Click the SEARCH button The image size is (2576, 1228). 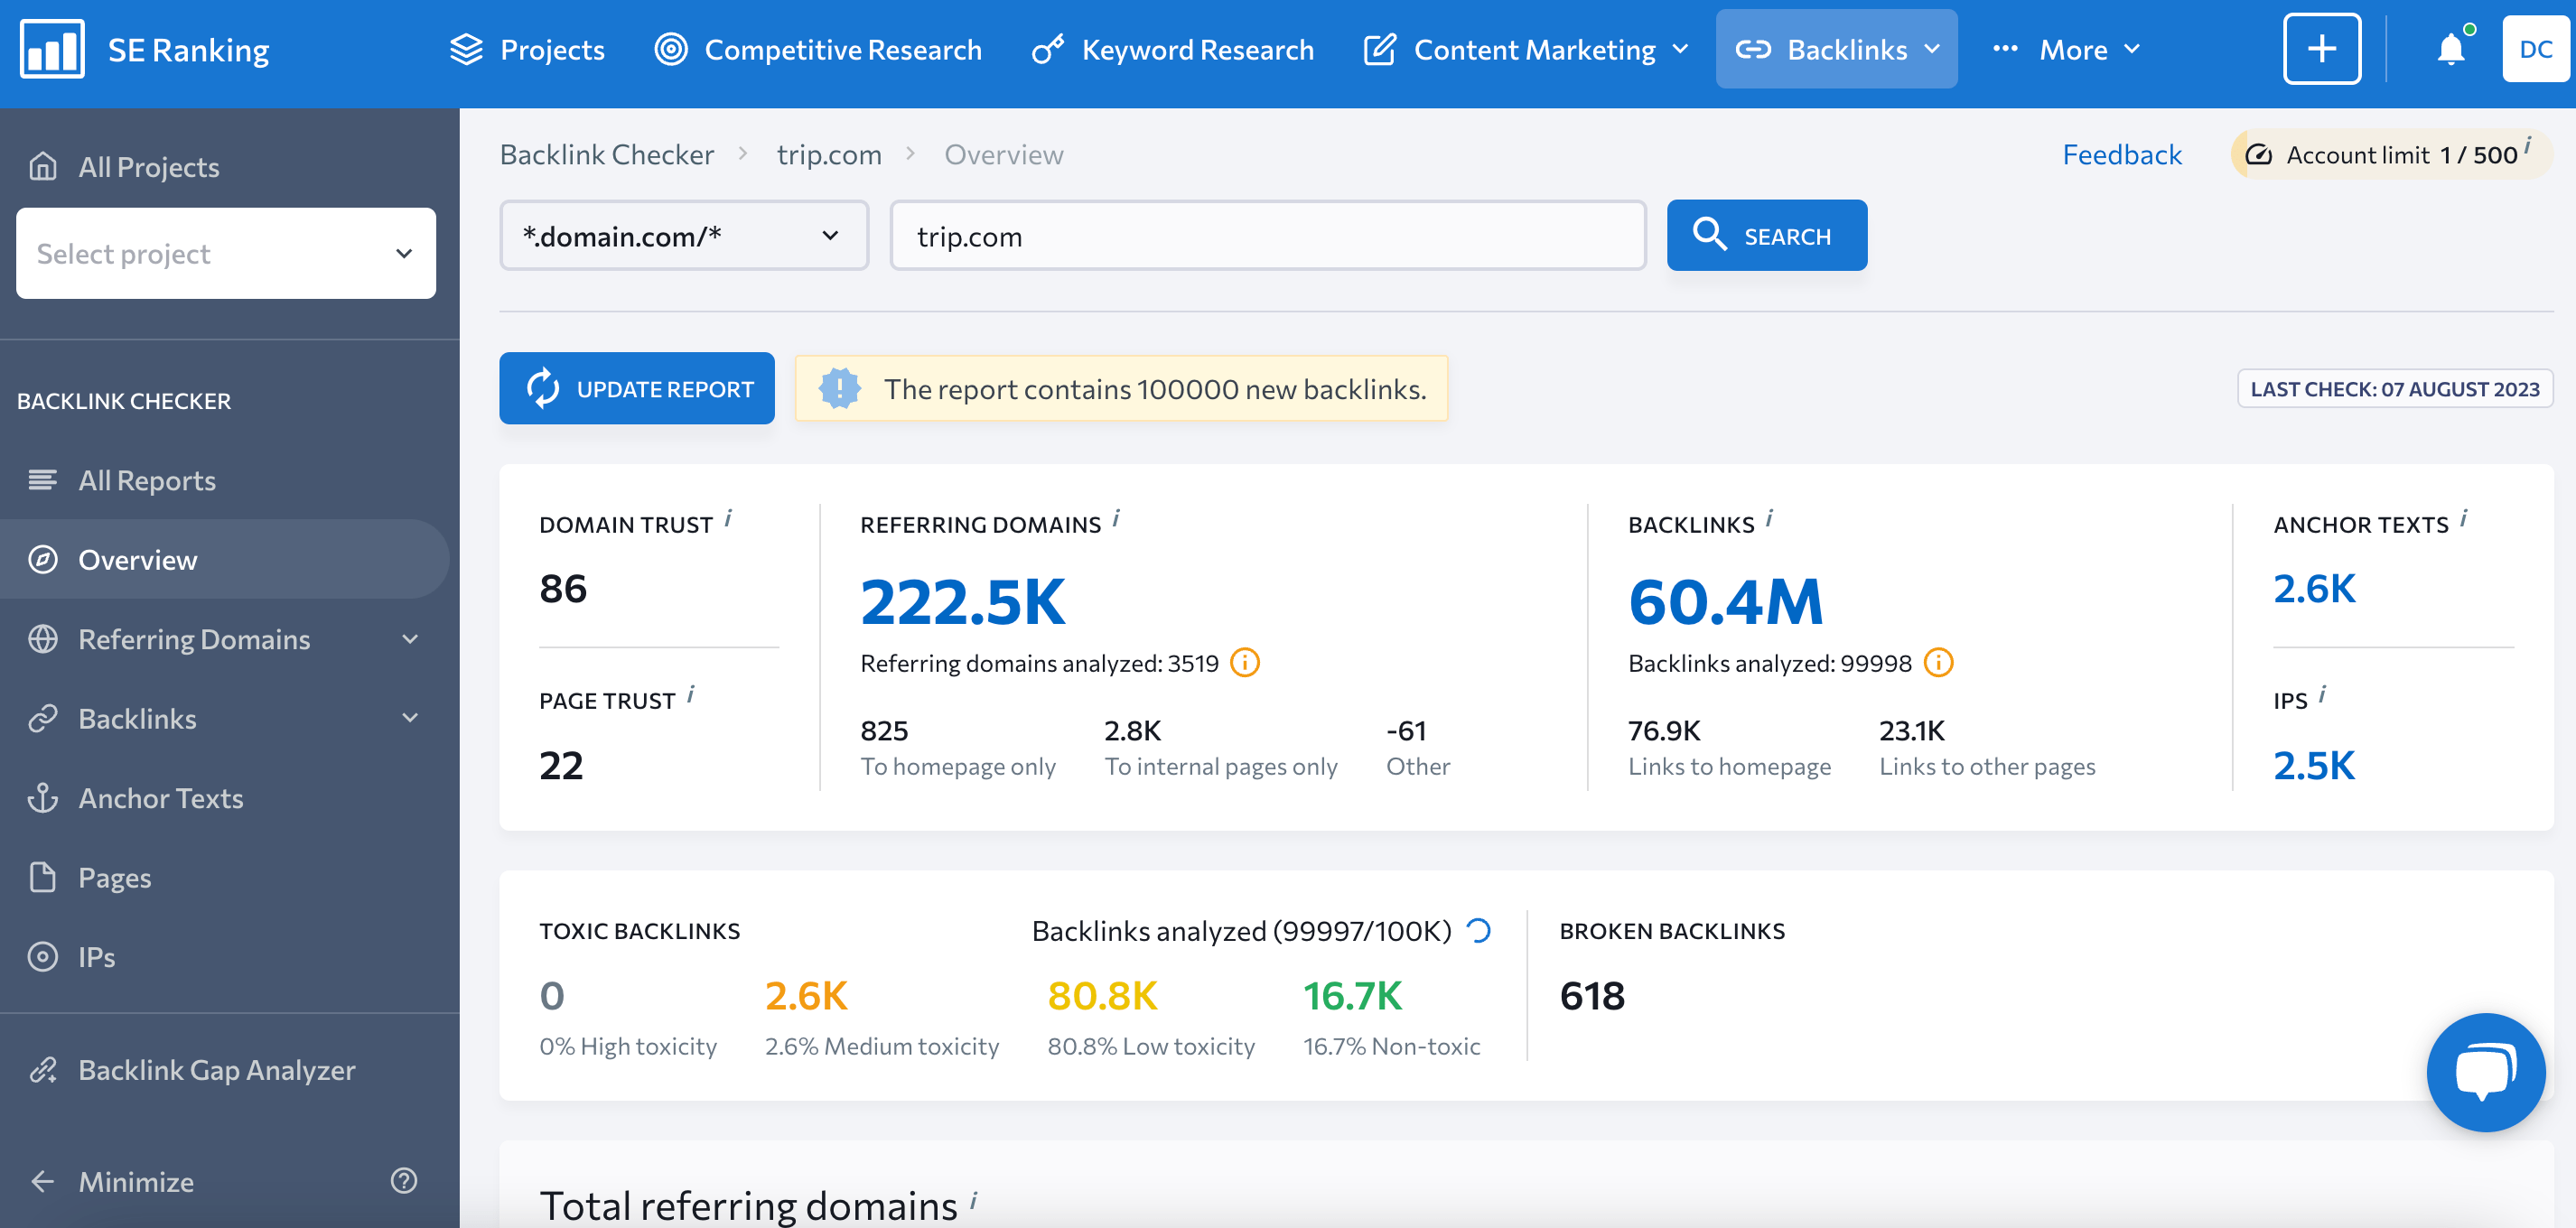pyautogui.click(x=1767, y=235)
